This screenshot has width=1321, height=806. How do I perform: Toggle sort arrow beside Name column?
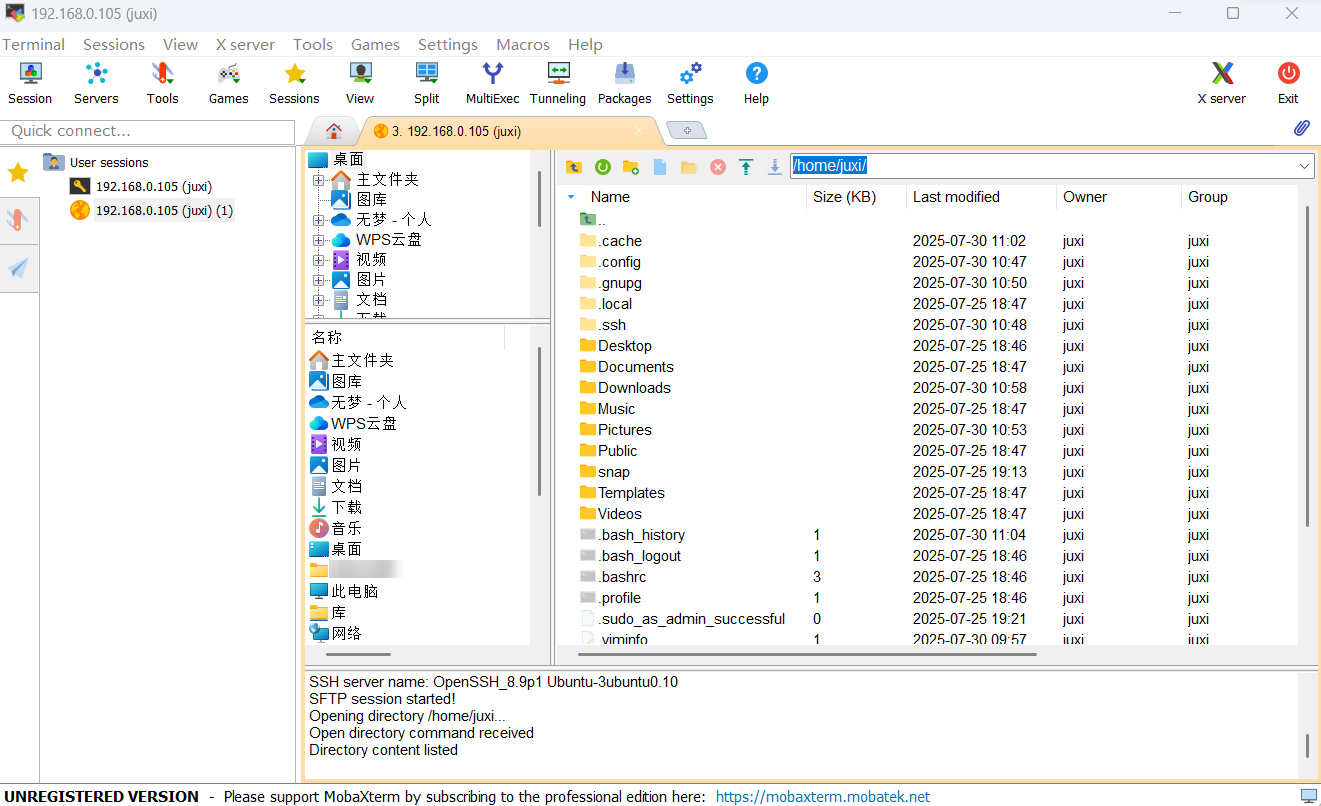[x=571, y=197]
